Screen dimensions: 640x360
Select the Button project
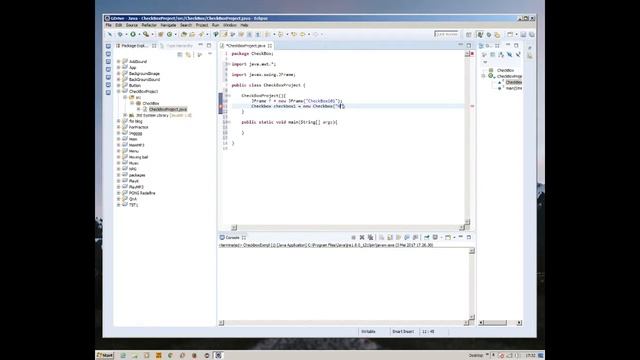pyautogui.click(x=135, y=85)
